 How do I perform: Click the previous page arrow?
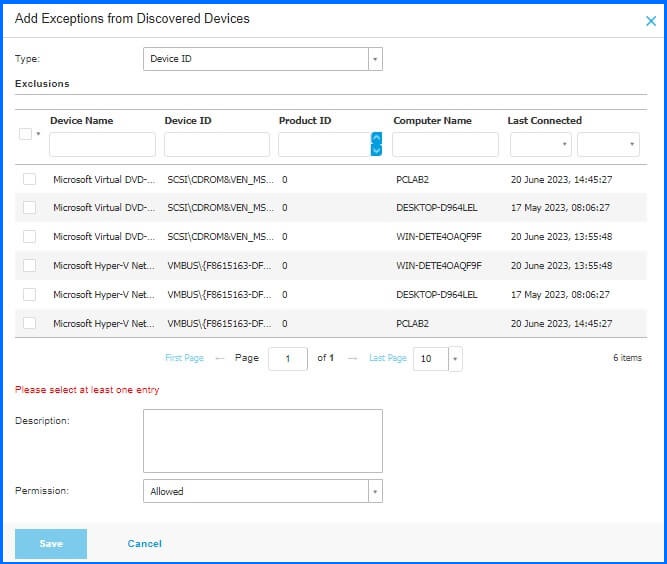pyautogui.click(x=219, y=359)
